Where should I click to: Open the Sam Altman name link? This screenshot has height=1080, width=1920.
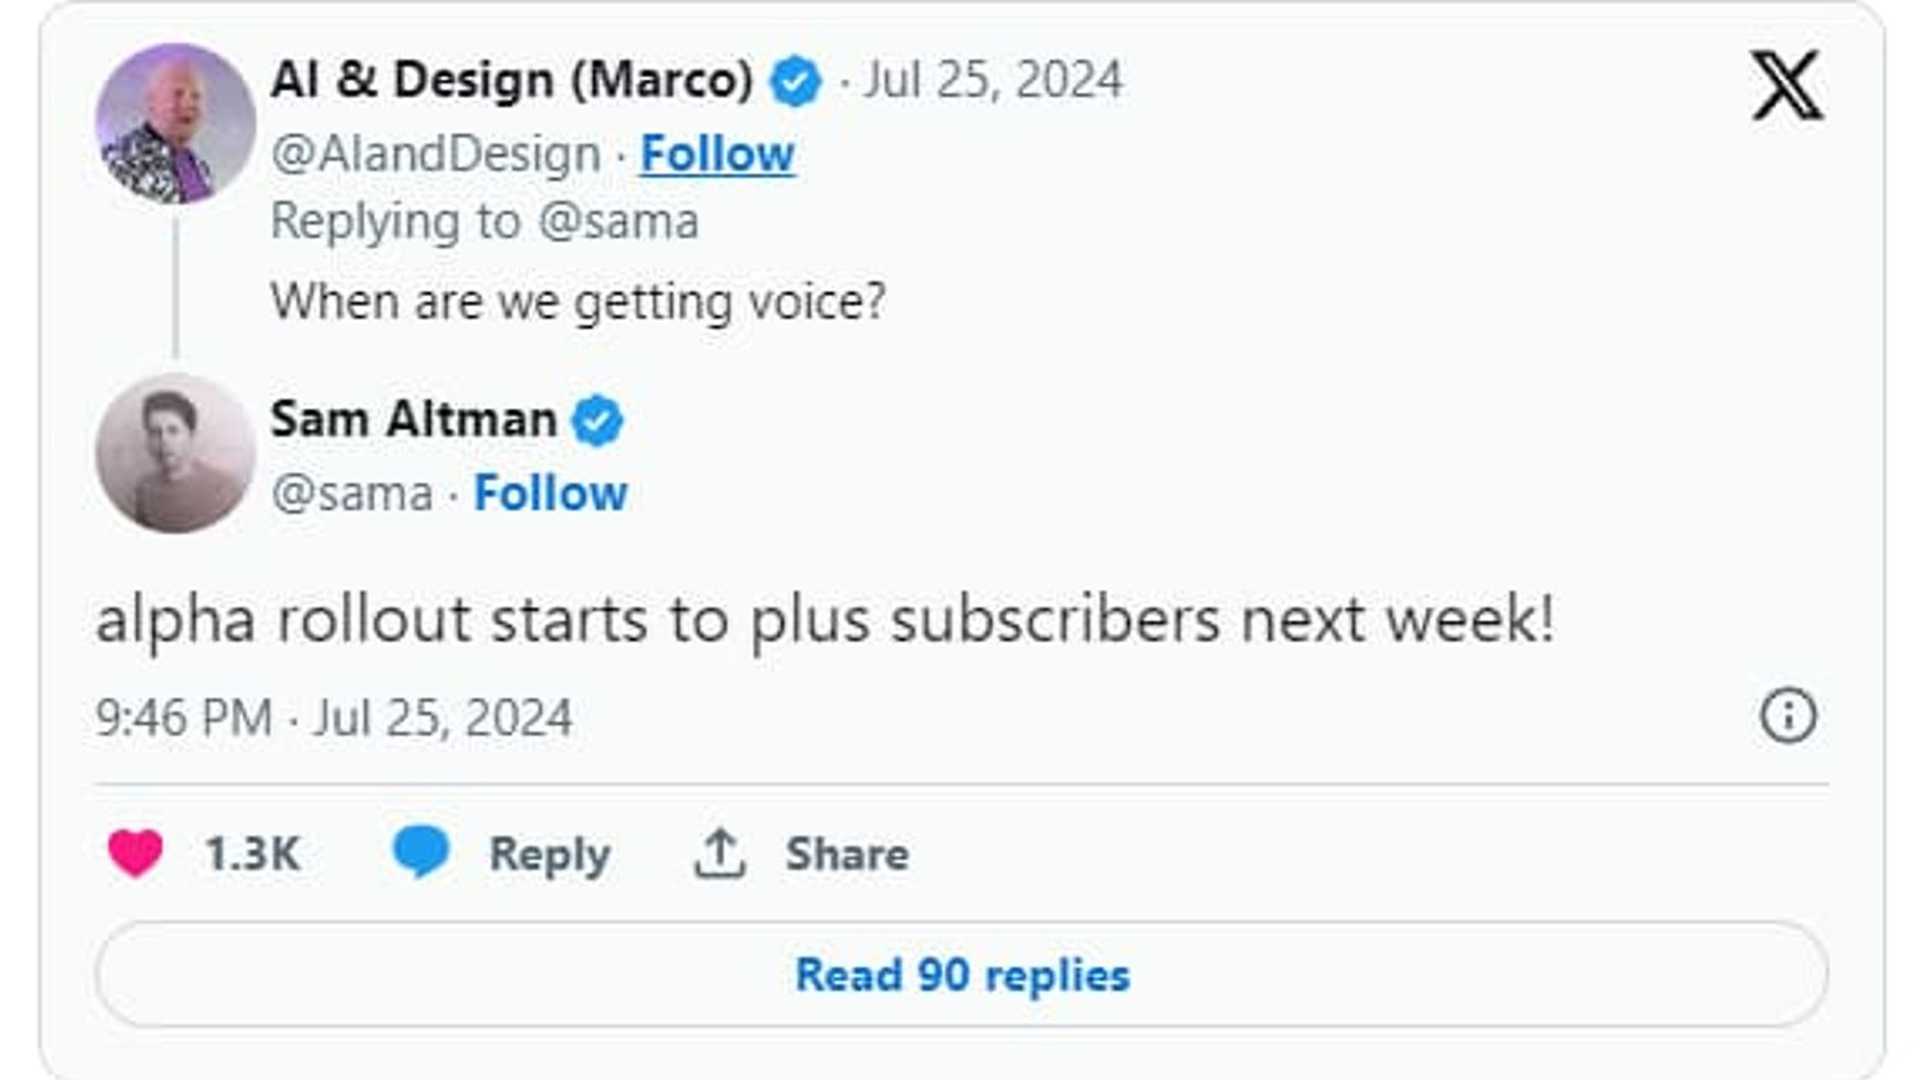[x=413, y=419]
